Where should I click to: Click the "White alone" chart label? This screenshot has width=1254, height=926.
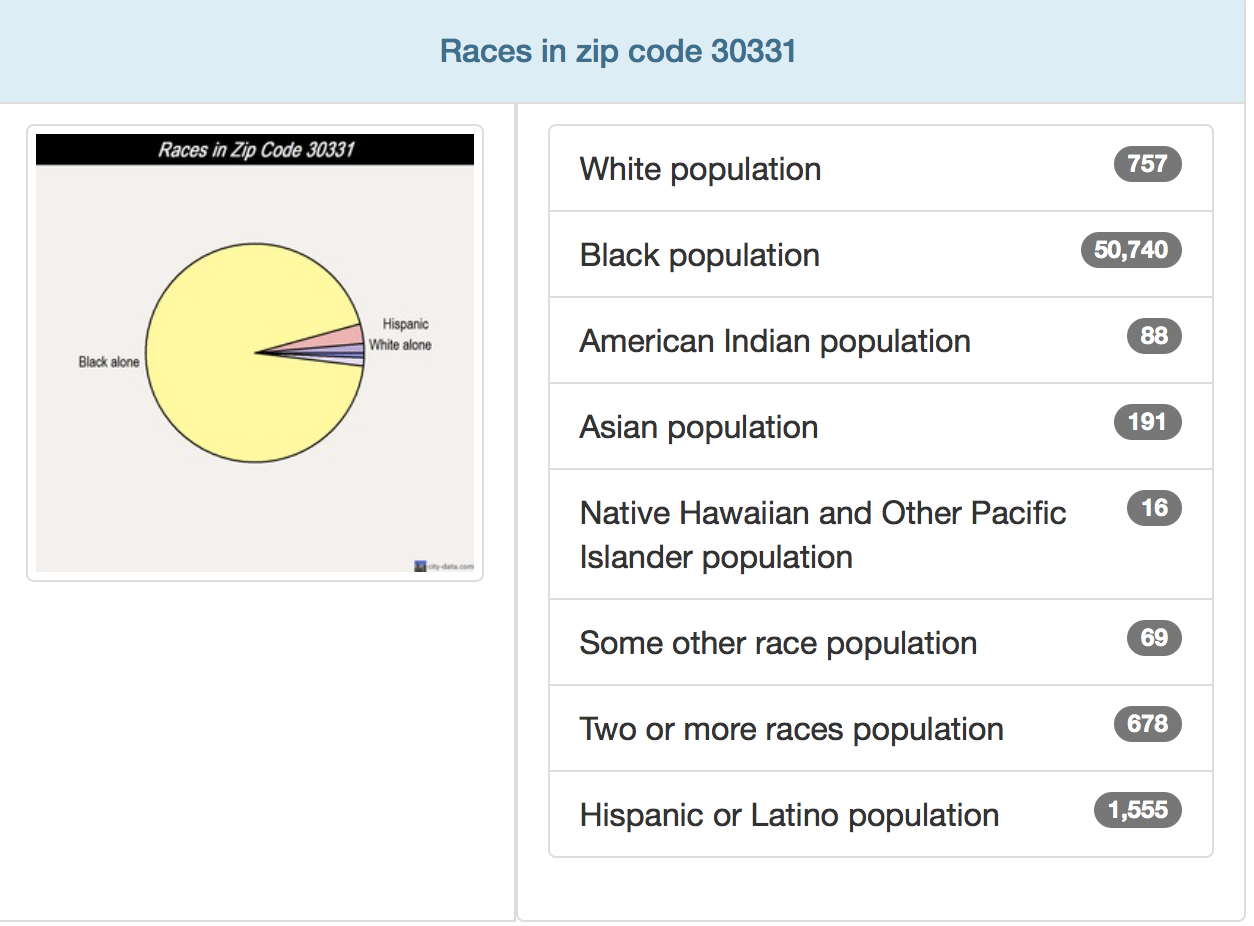point(400,345)
